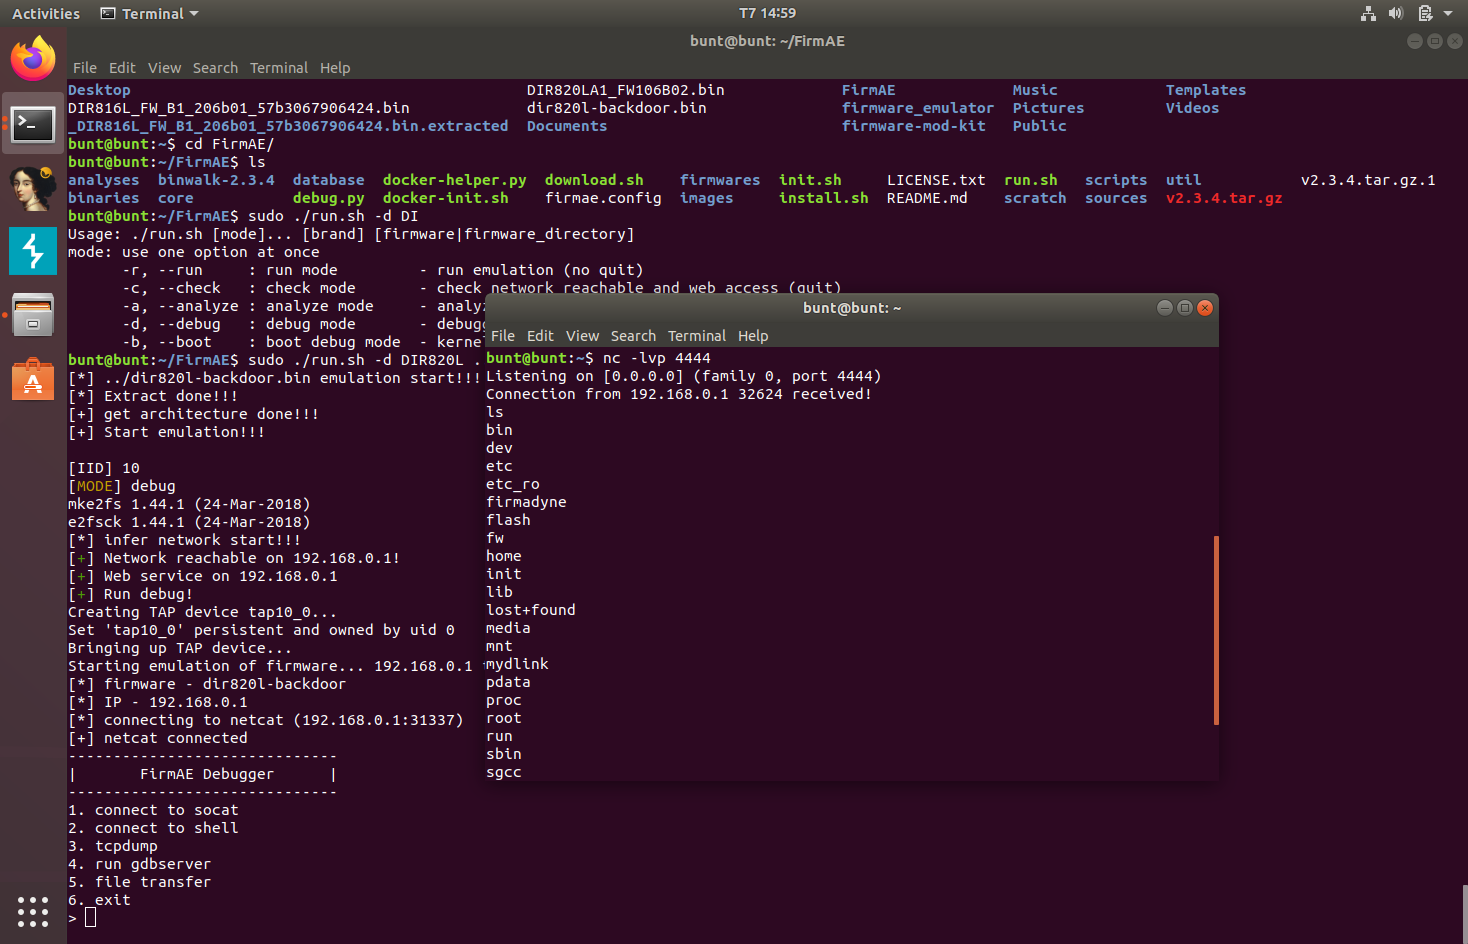Open the volume tray icon
The width and height of the screenshot is (1468, 944).
tap(1396, 13)
